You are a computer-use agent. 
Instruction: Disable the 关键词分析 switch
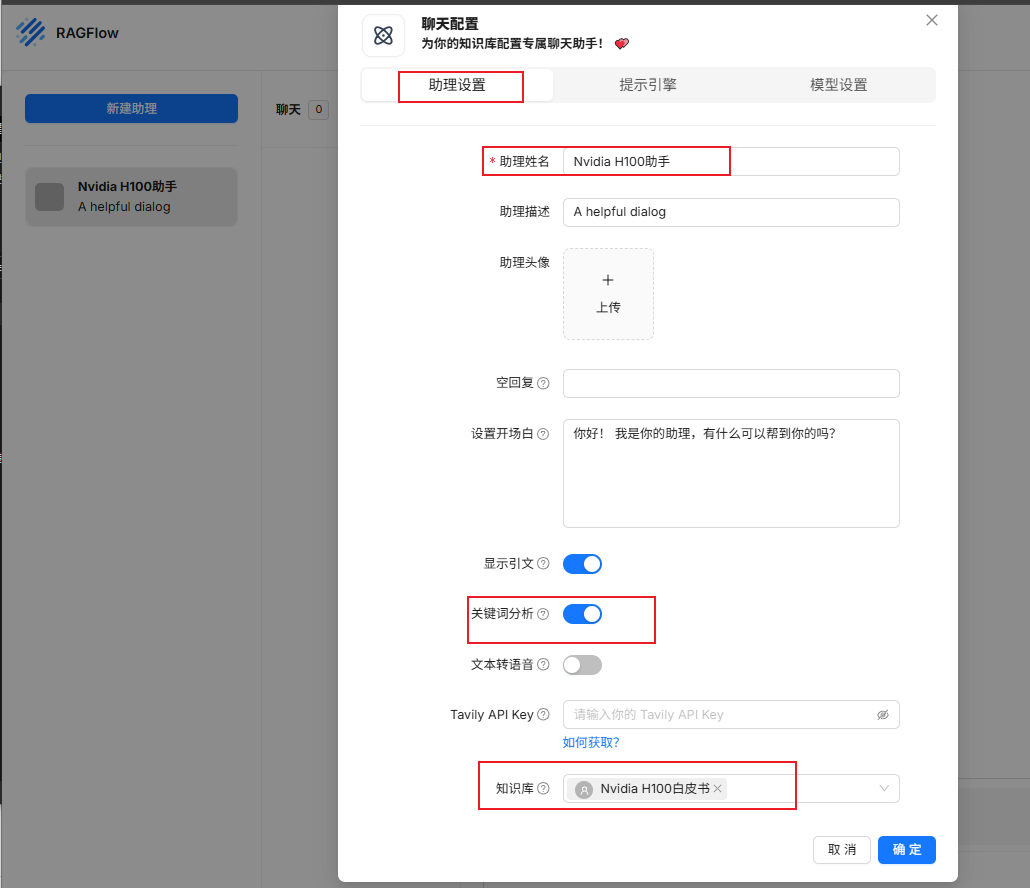pyautogui.click(x=582, y=614)
